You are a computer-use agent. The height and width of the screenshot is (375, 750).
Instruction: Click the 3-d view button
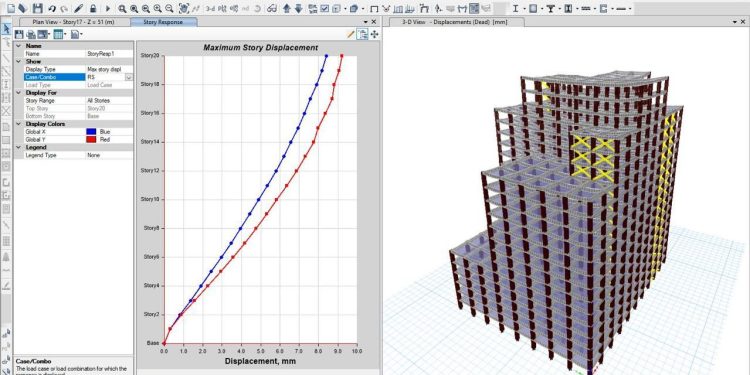(x=210, y=9)
